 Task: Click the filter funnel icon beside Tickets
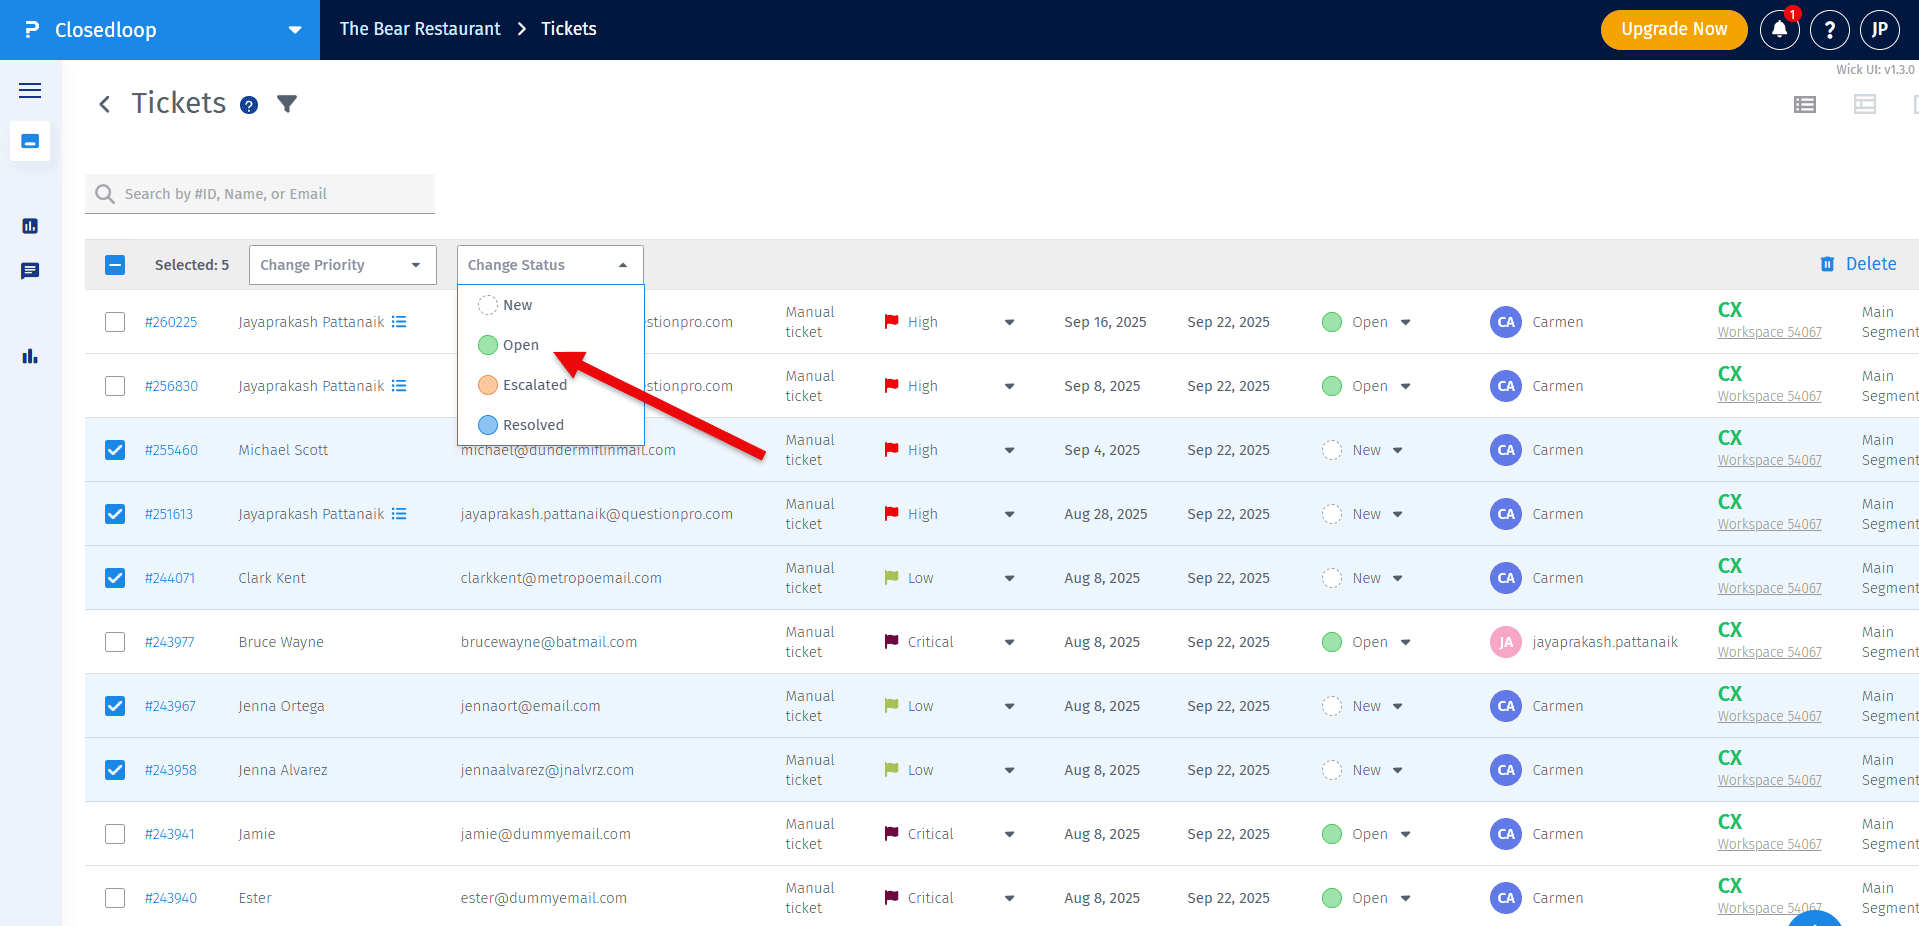[x=287, y=104]
